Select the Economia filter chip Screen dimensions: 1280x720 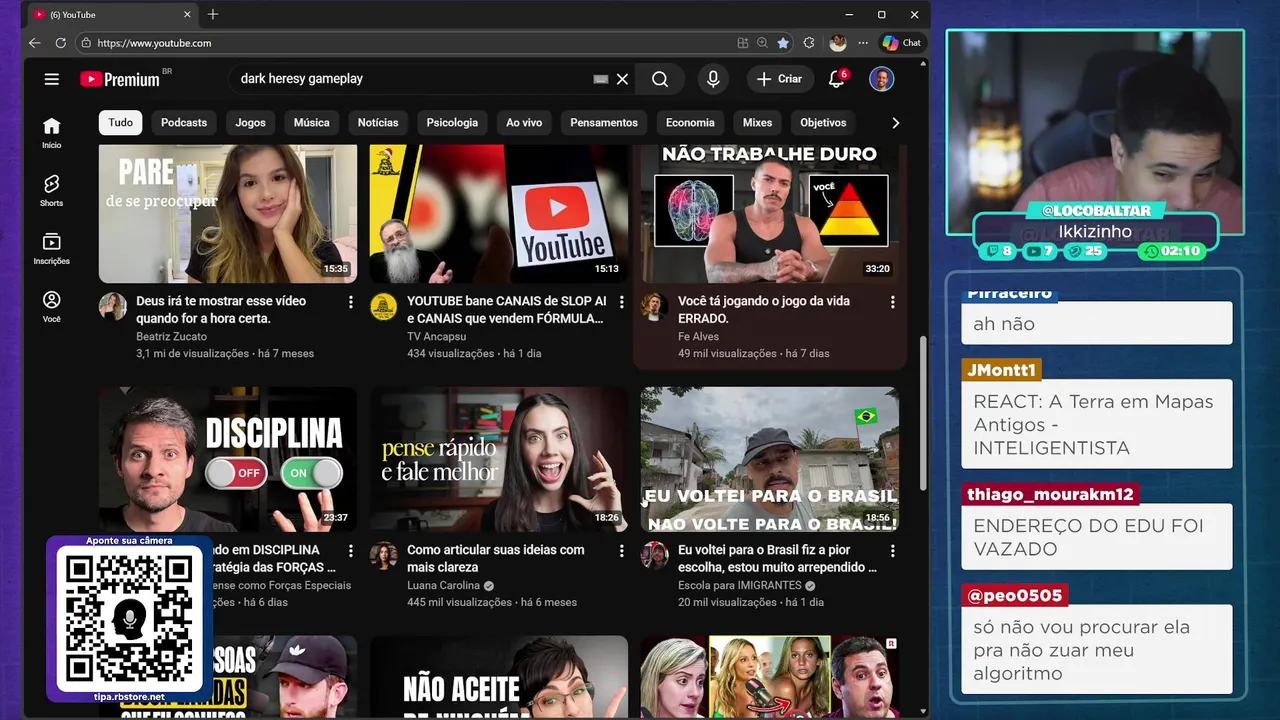point(690,122)
